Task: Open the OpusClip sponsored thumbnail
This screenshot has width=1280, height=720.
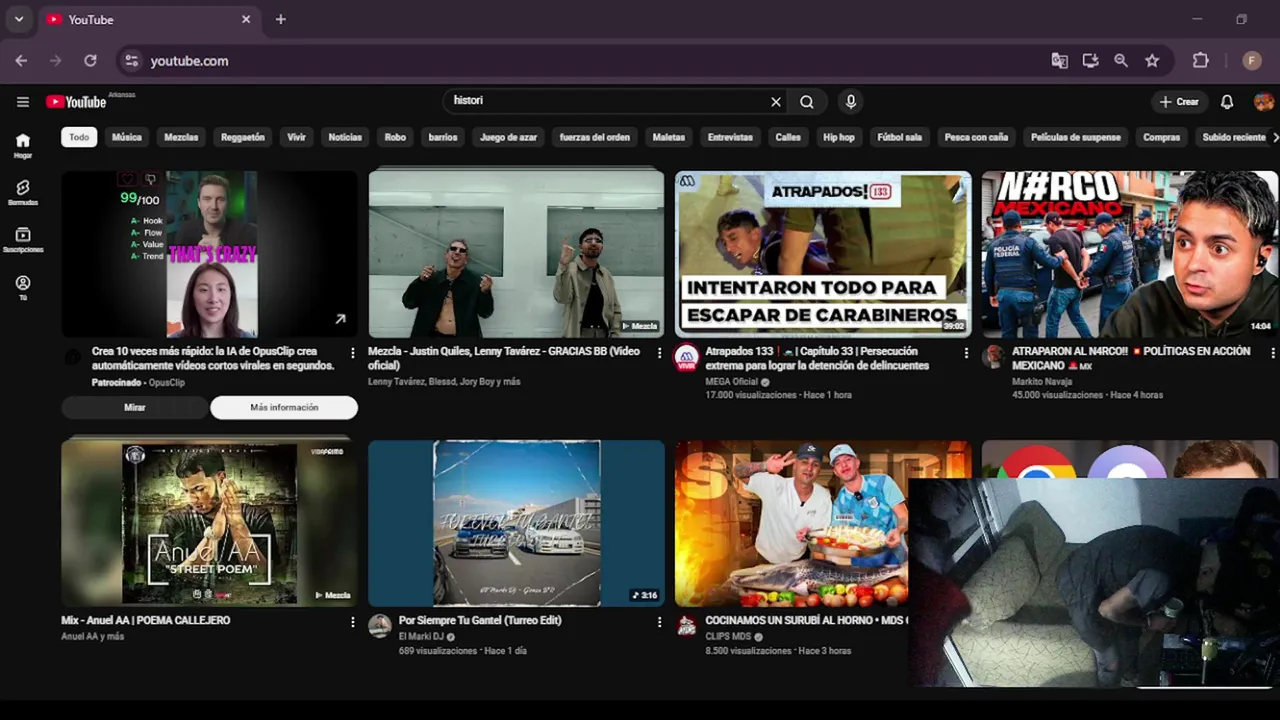Action: pos(209,254)
